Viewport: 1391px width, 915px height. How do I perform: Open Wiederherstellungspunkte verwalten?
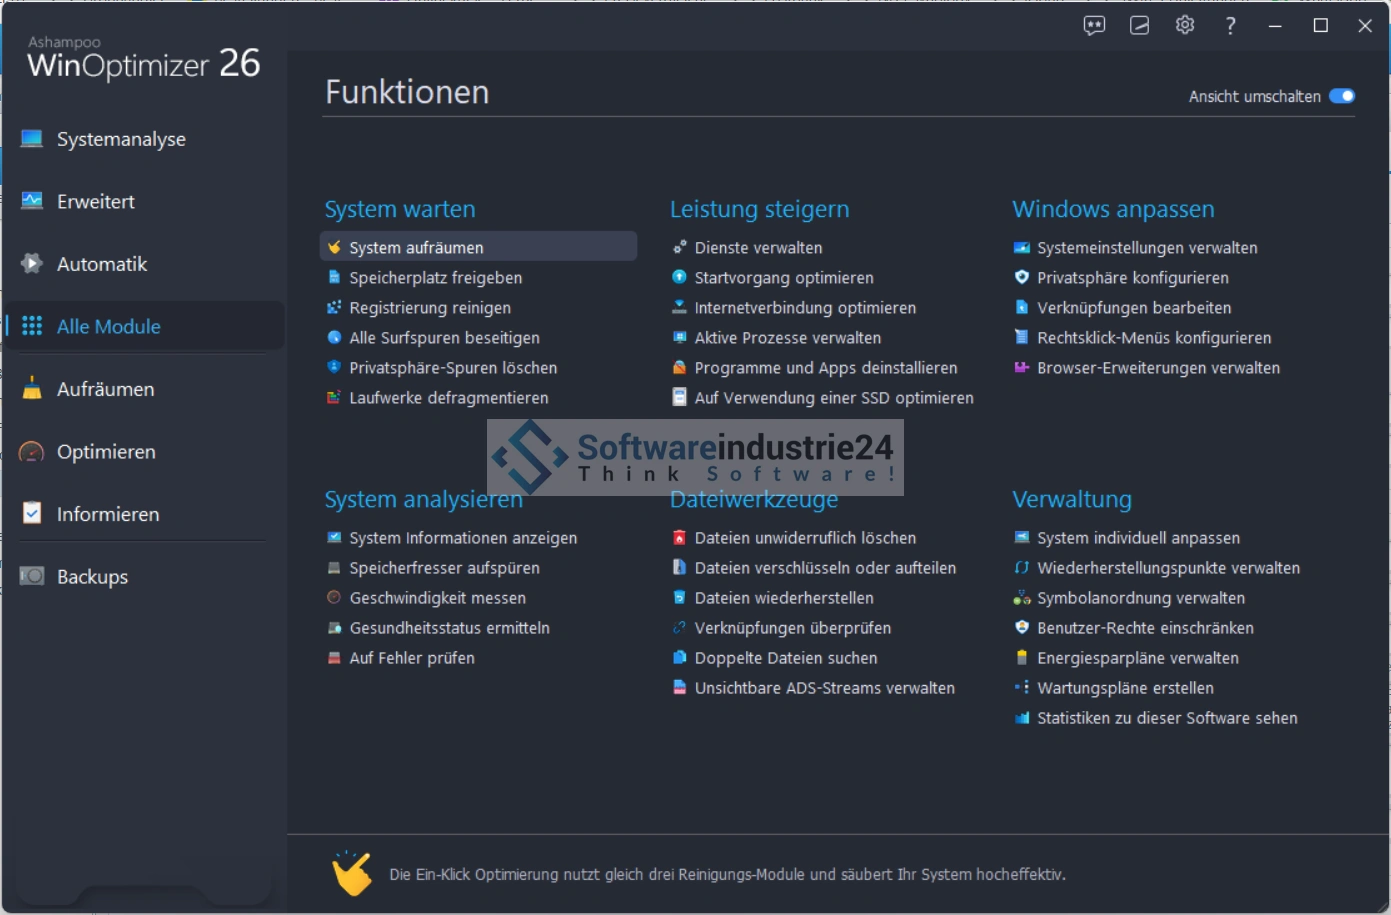click(x=1168, y=568)
